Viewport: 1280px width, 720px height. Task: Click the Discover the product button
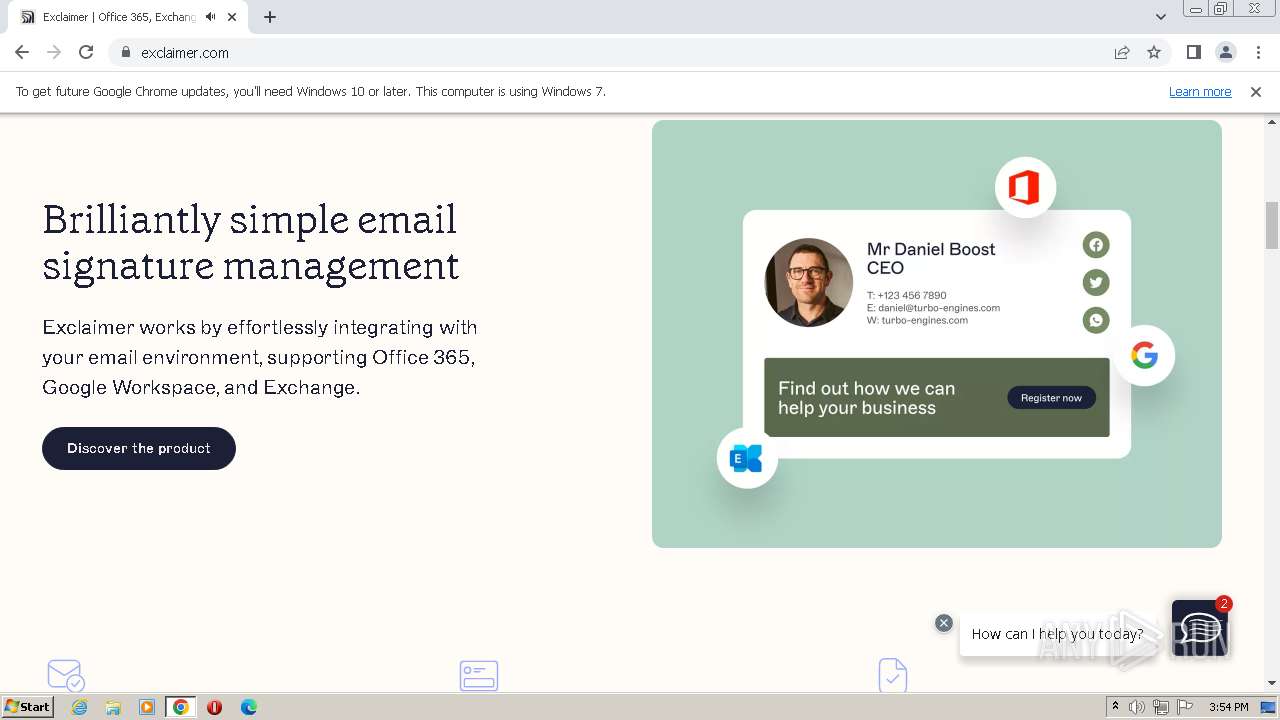tap(139, 448)
